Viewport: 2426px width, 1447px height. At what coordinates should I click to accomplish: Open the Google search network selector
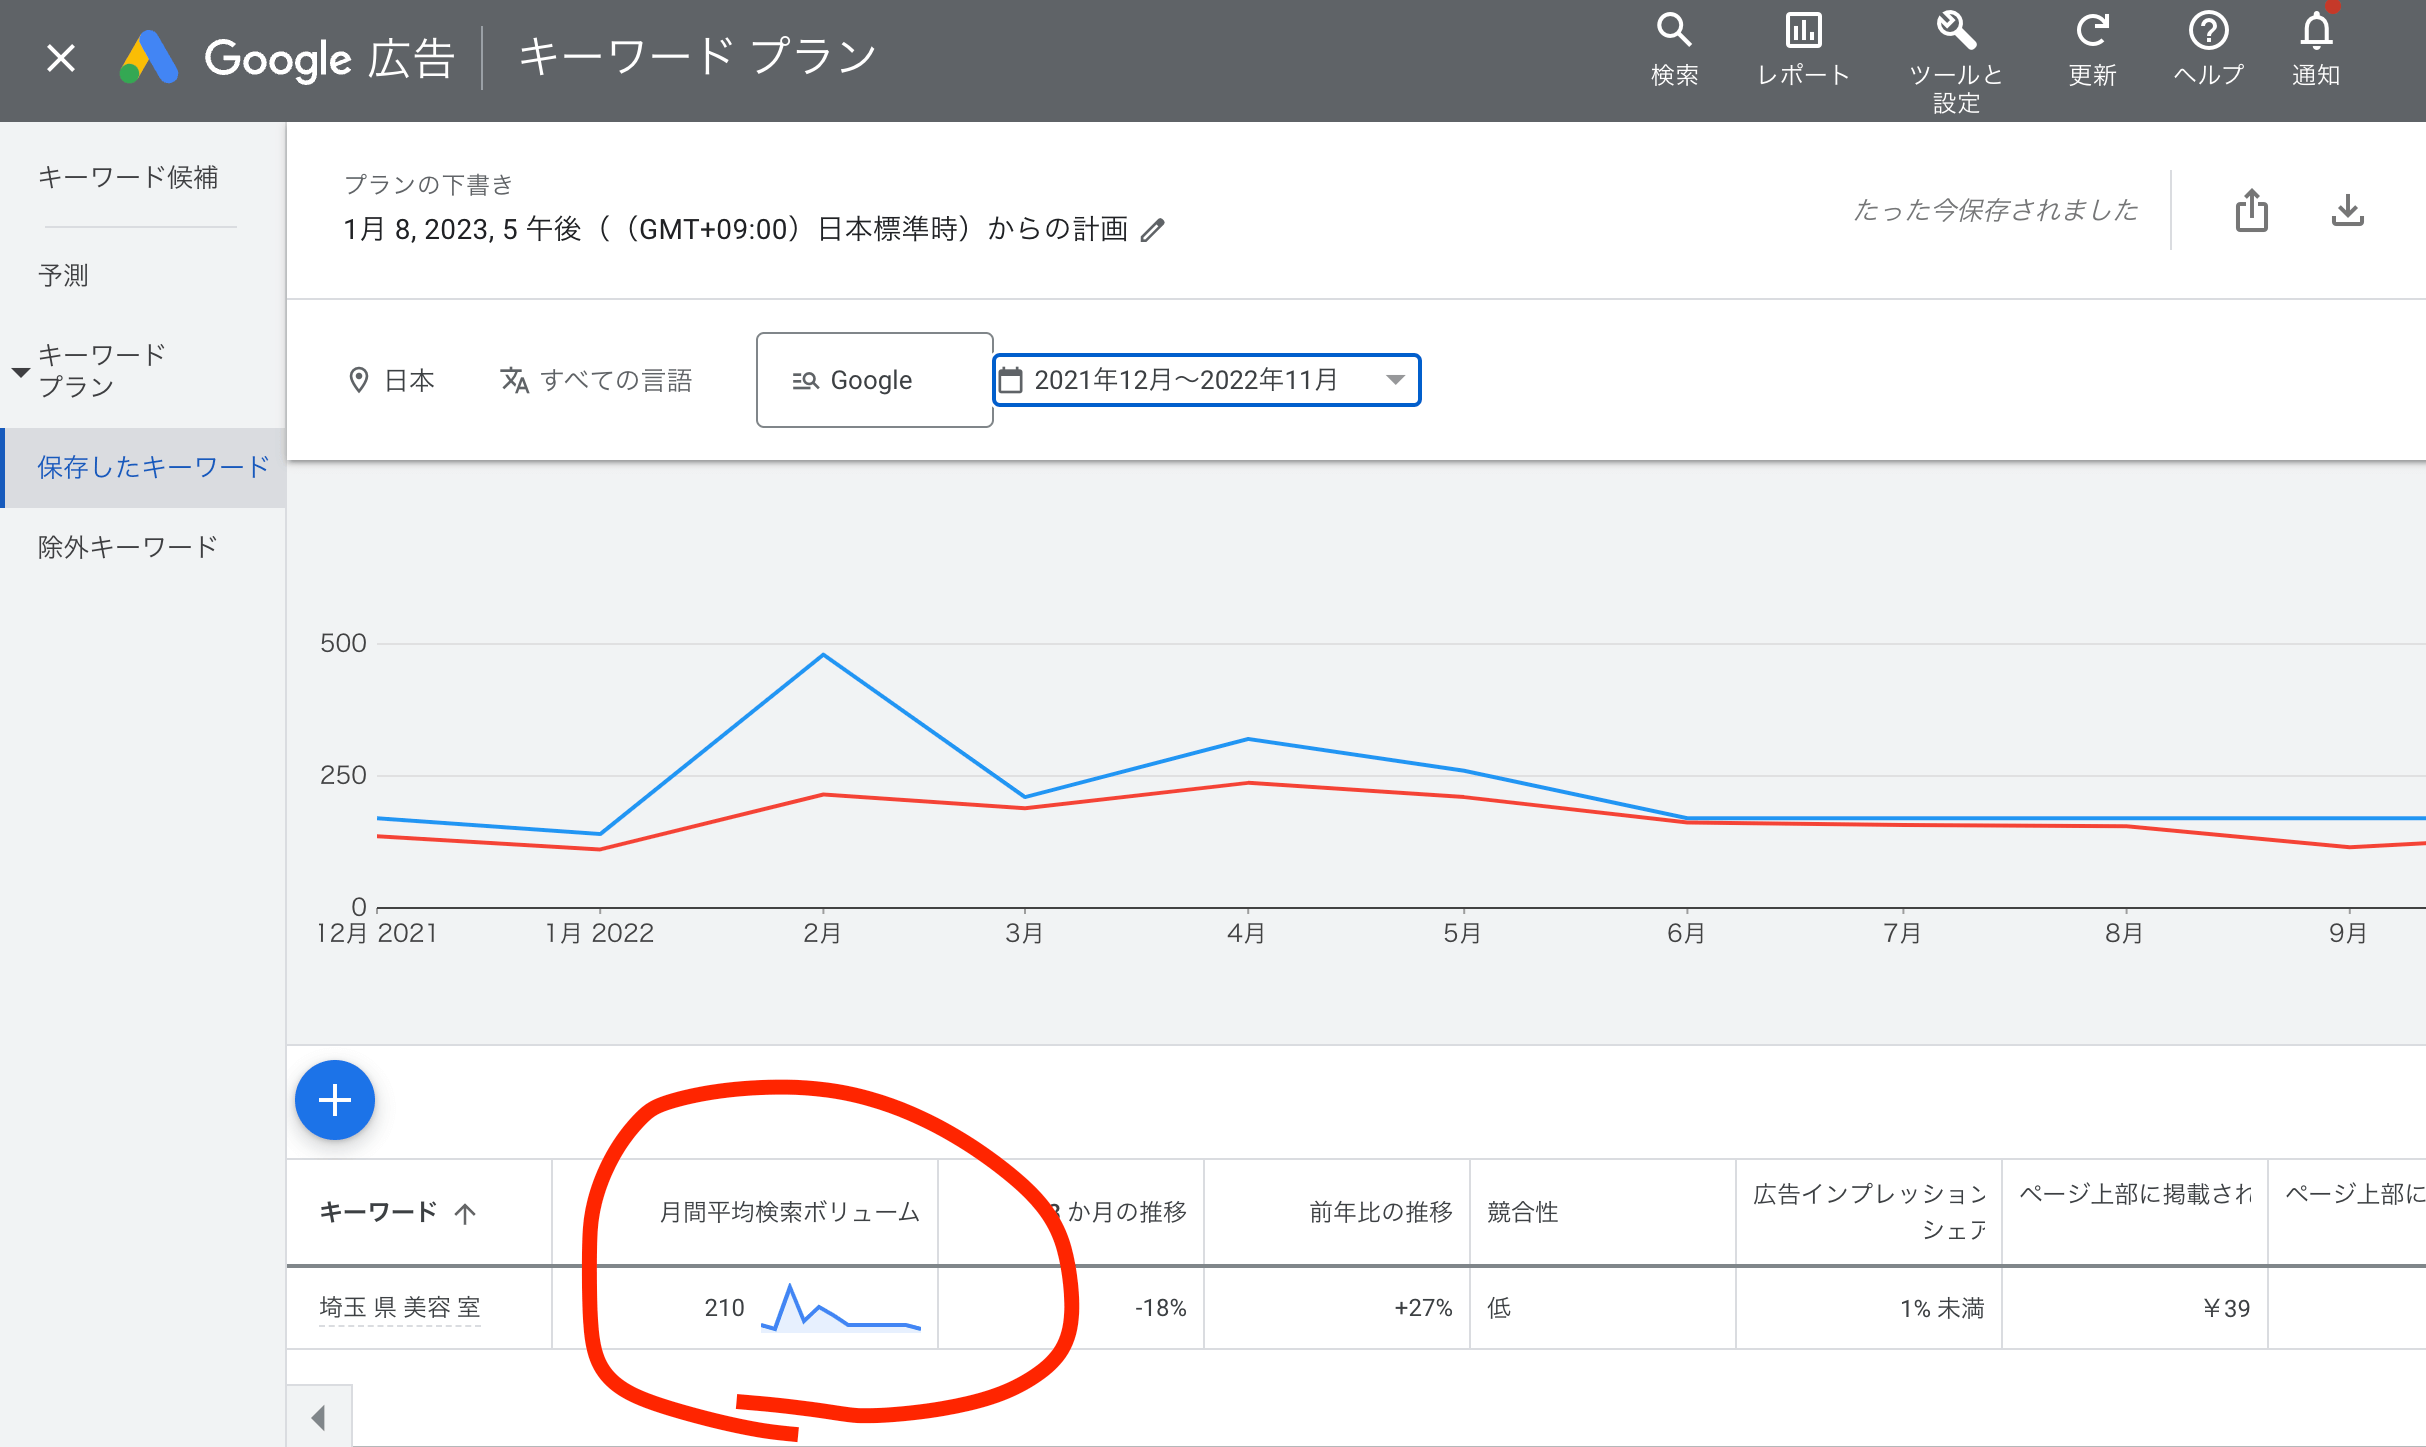point(873,380)
